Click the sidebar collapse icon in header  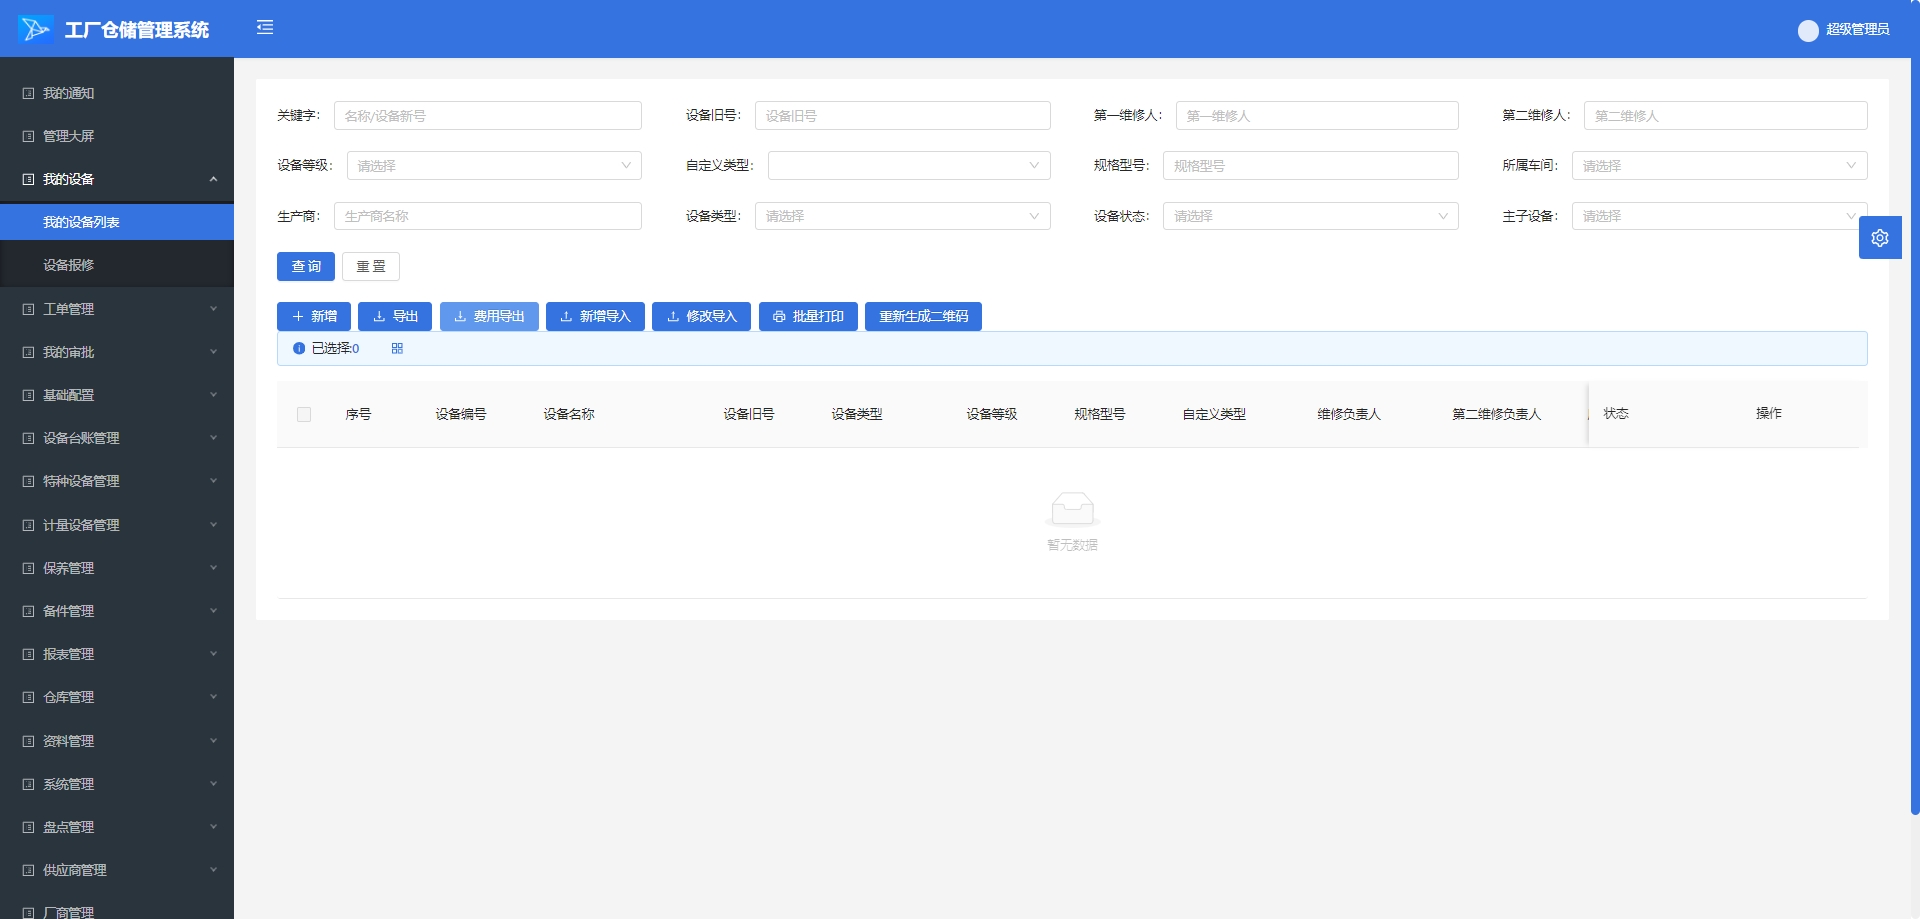[x=265, y=28]
